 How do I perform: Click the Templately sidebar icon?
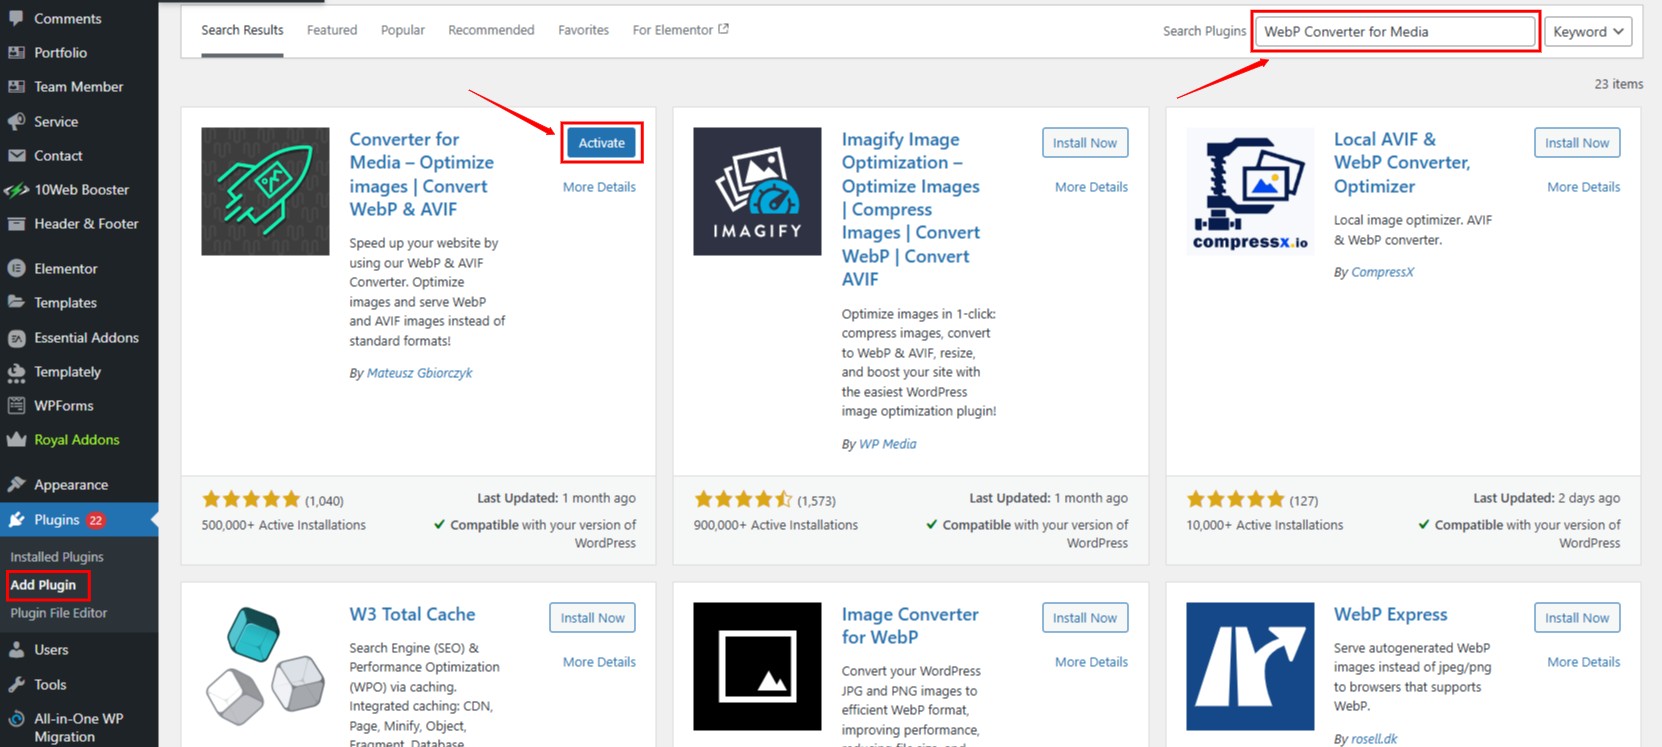(x=16, y=372)
